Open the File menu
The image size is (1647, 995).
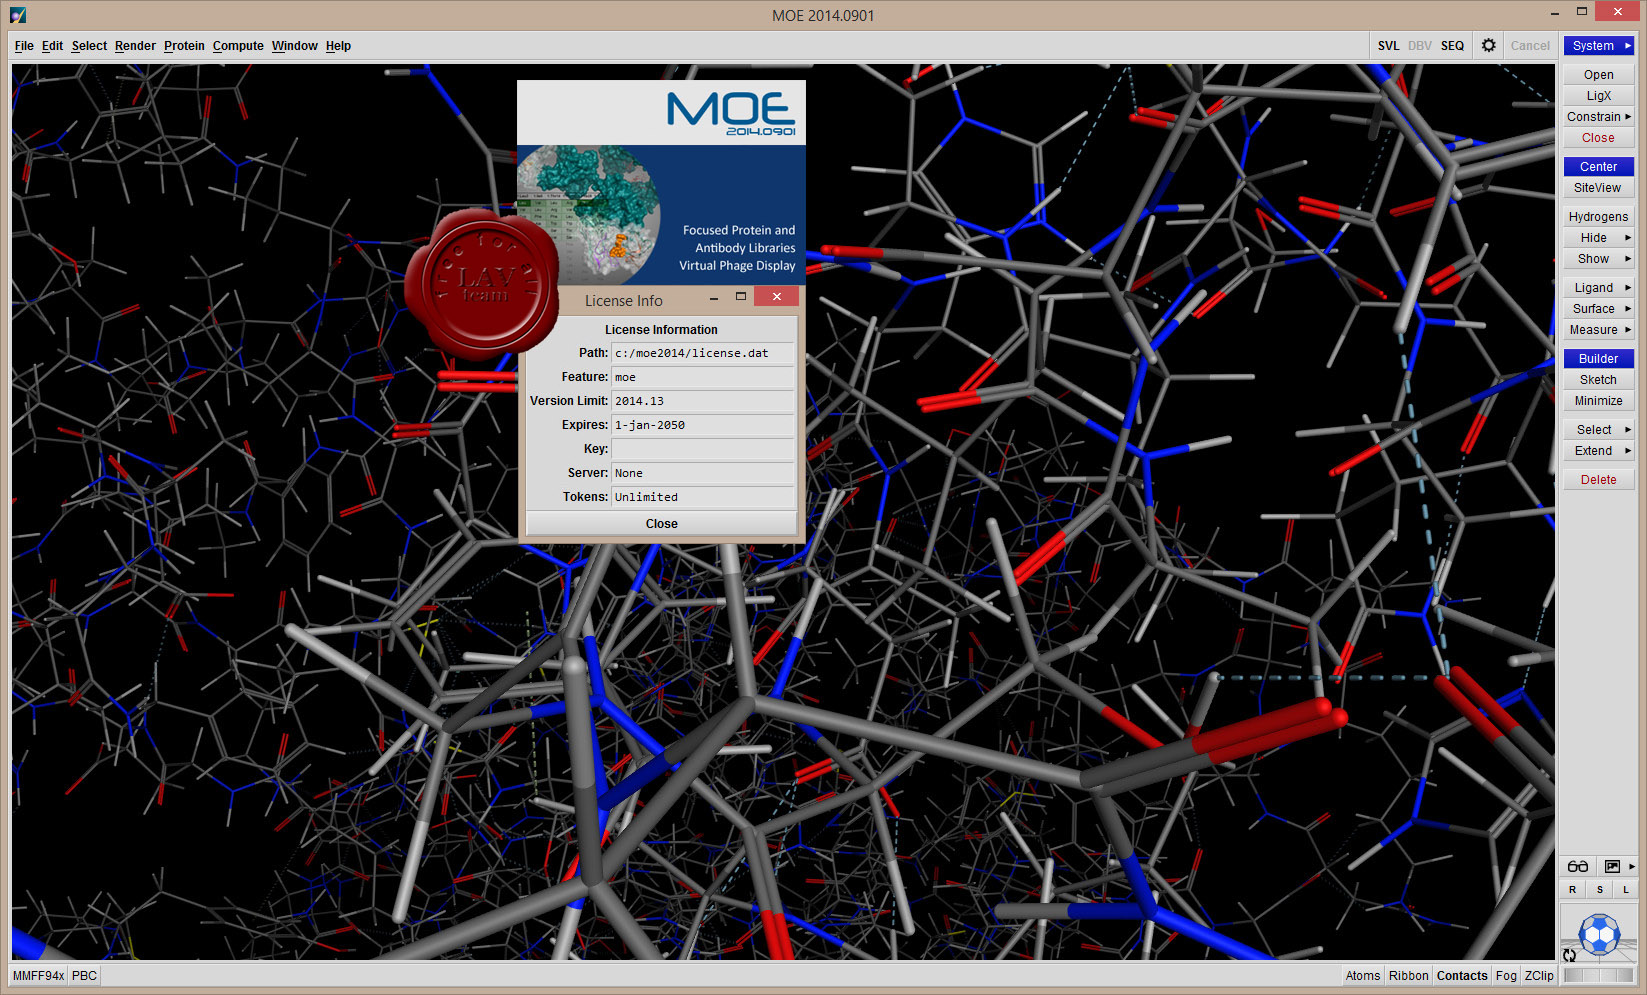pos(24,45)
